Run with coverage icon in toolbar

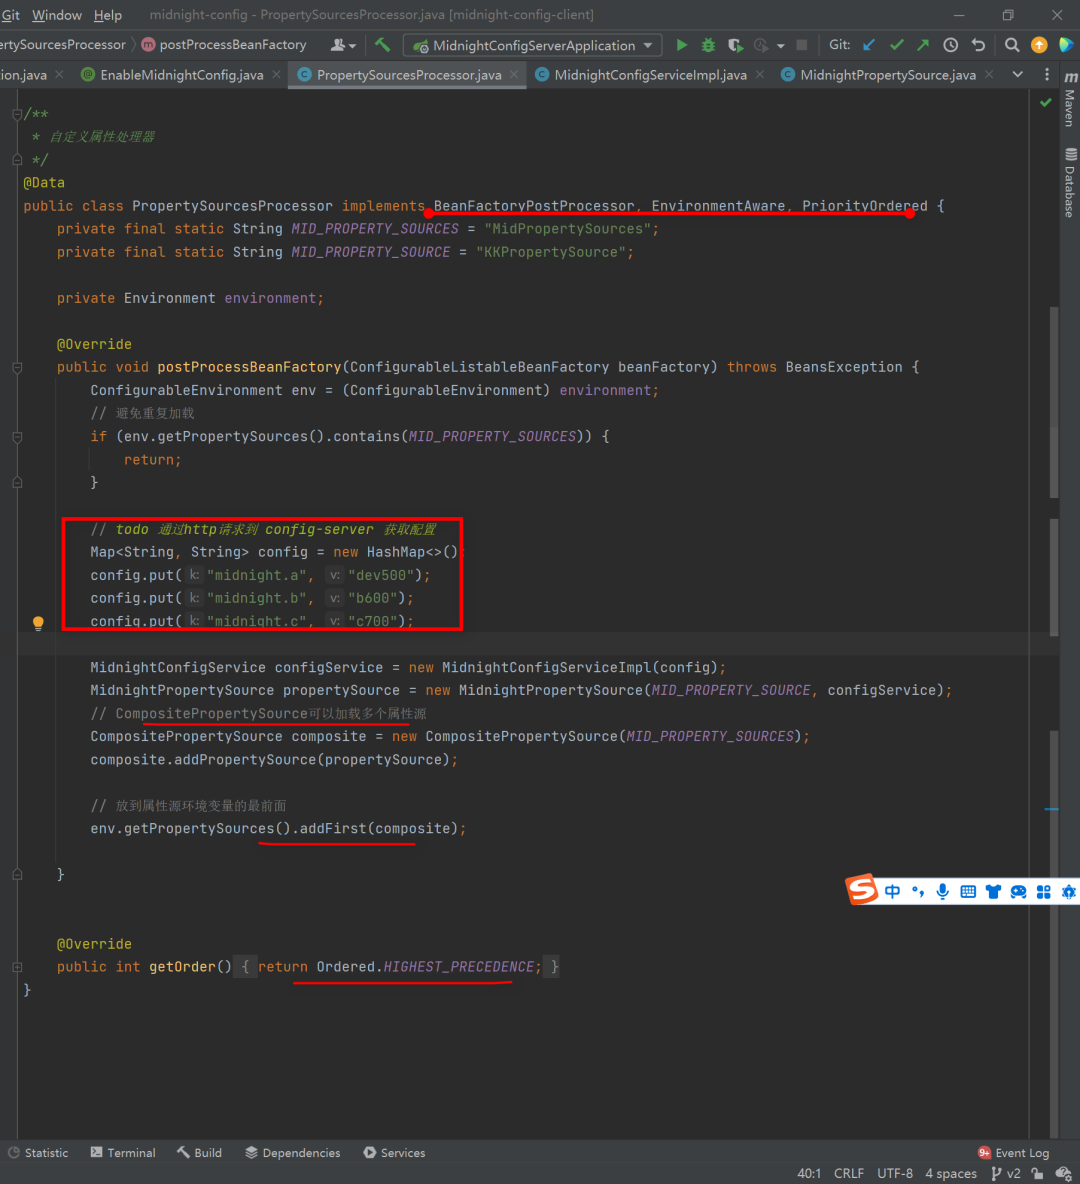pos(734,45)
